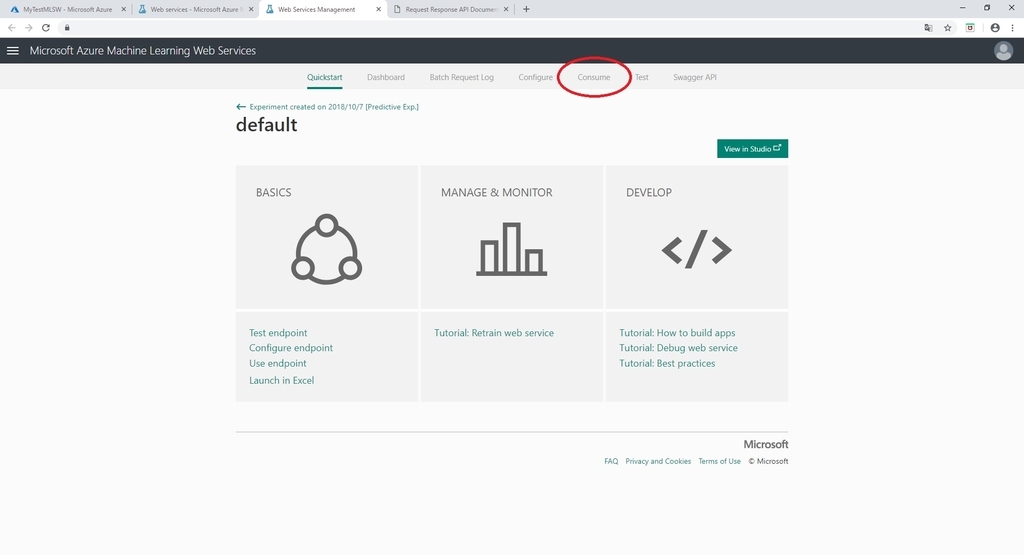Open Tutorial: Retrain web service link
Image resolution: width=1024 pixels, height=555 pixels.
click(494, 332)
